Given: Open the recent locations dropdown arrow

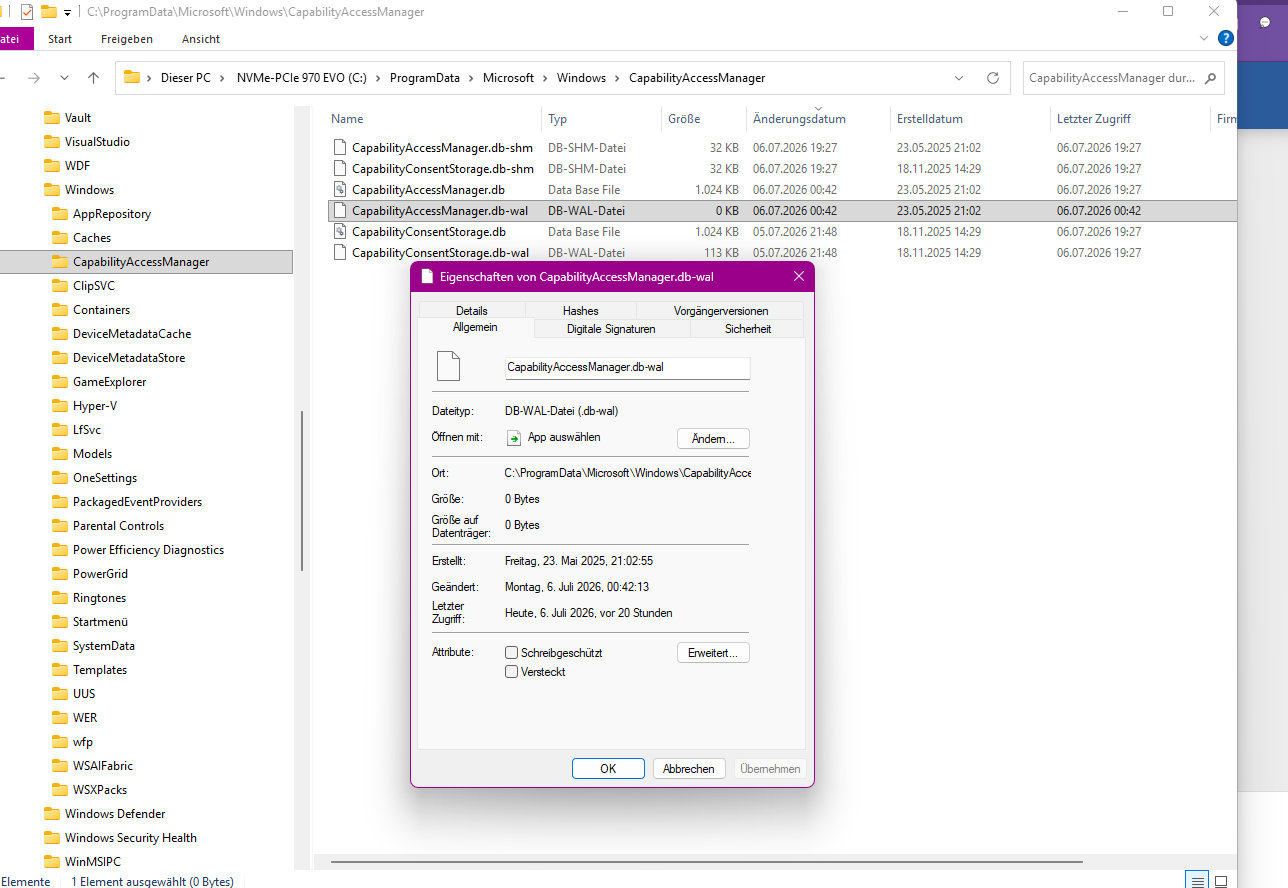Looking at the screenshot, I should (x=64, y=78).
